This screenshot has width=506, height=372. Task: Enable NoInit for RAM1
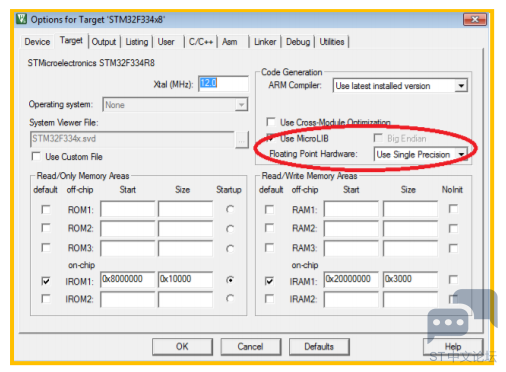453,209
